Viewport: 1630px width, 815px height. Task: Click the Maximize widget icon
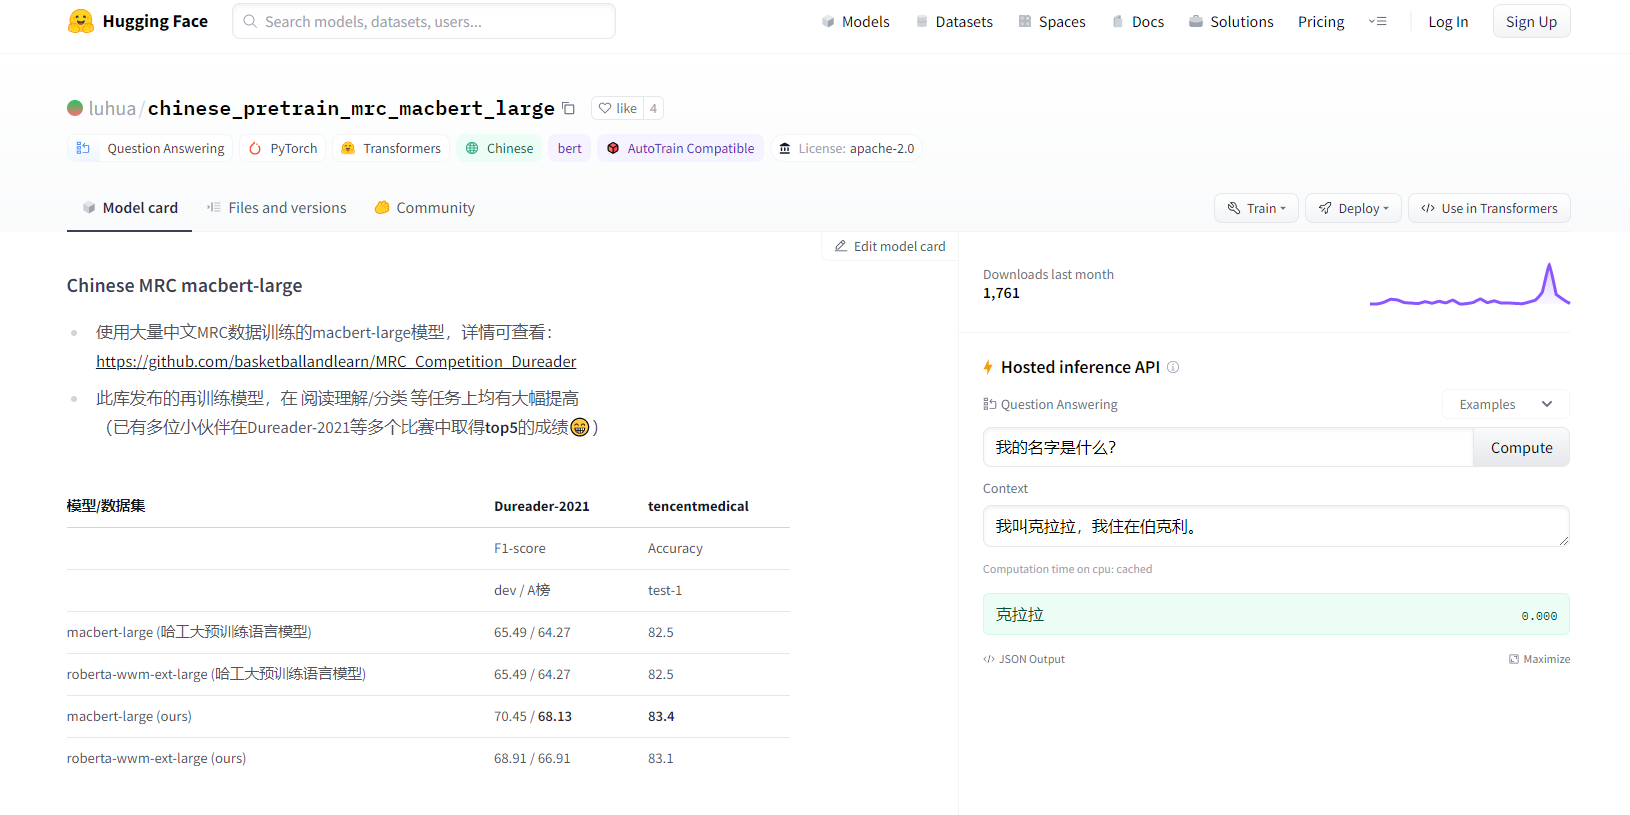click(1514, 659)
